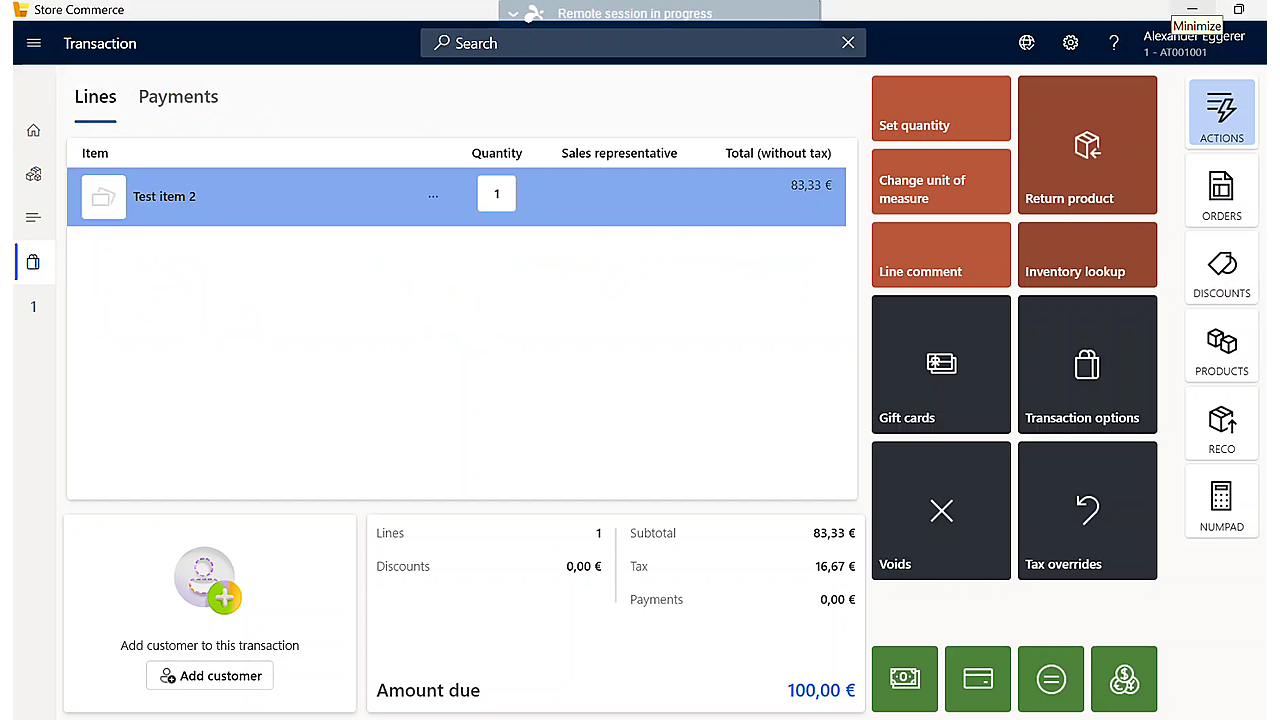Click the quantity box showing 1
Screen dimensions: 1280x720
496,194
